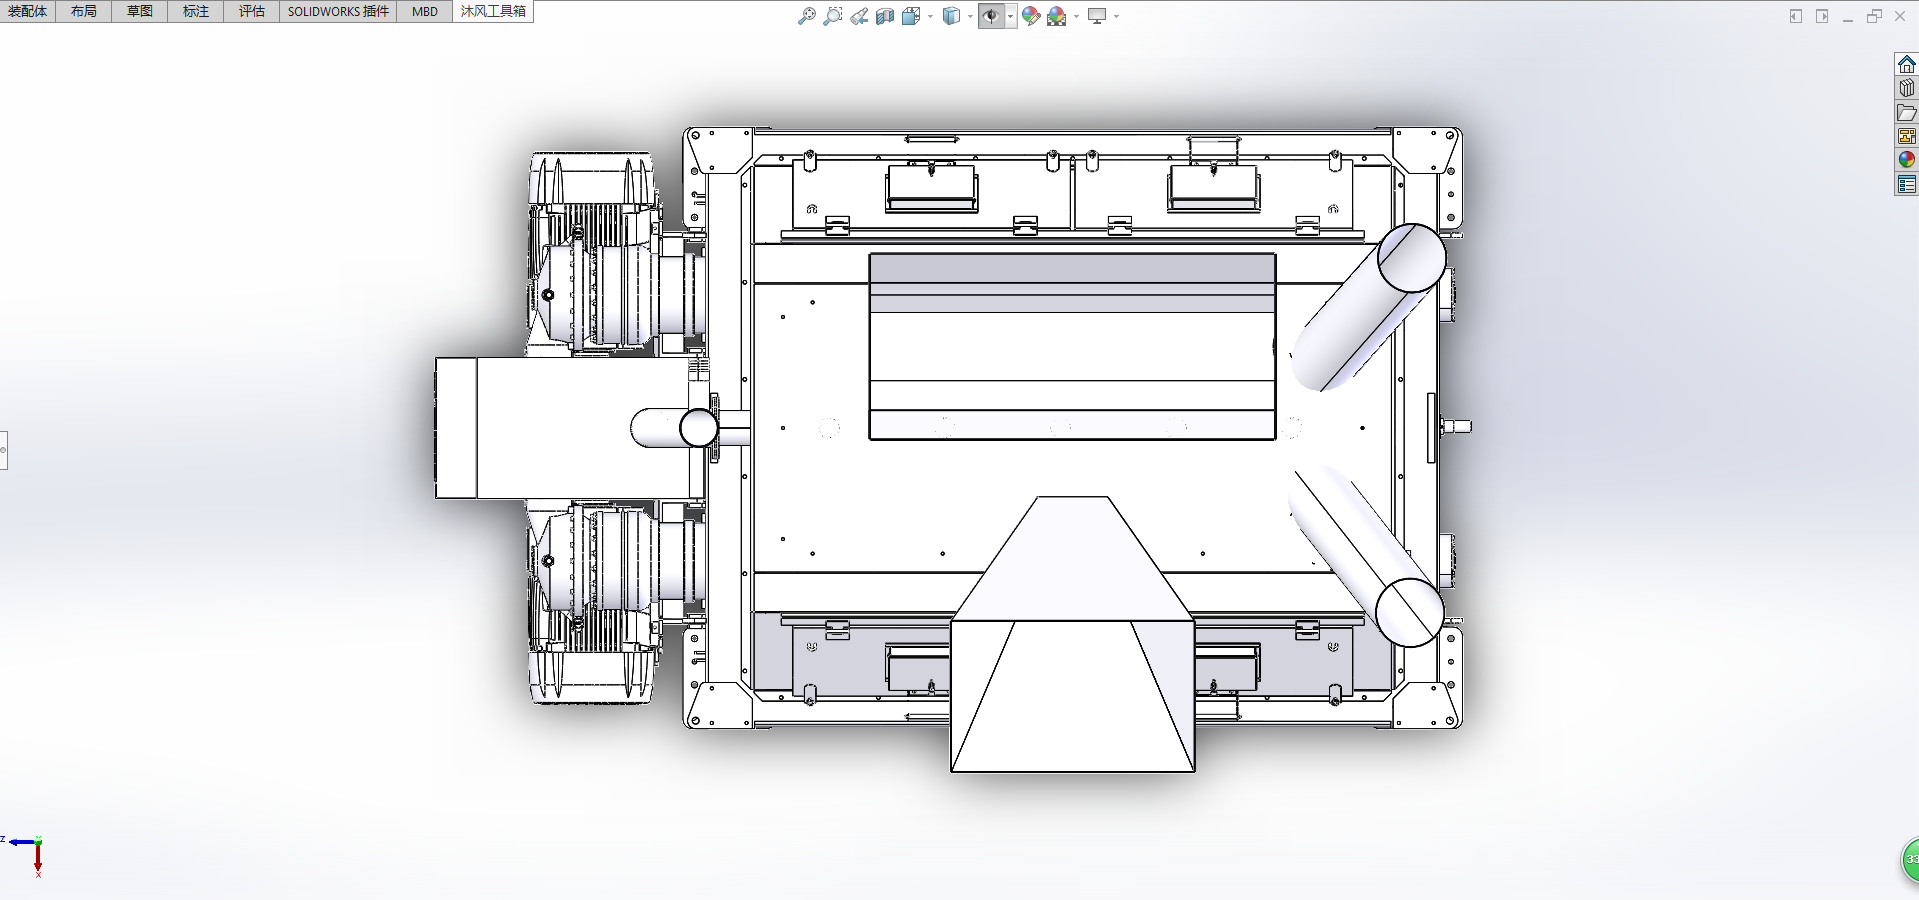This screenshot has width=1919, height=900.
Task: Open the View Settings monitor icon
Action: click(x=1097, y=16)
